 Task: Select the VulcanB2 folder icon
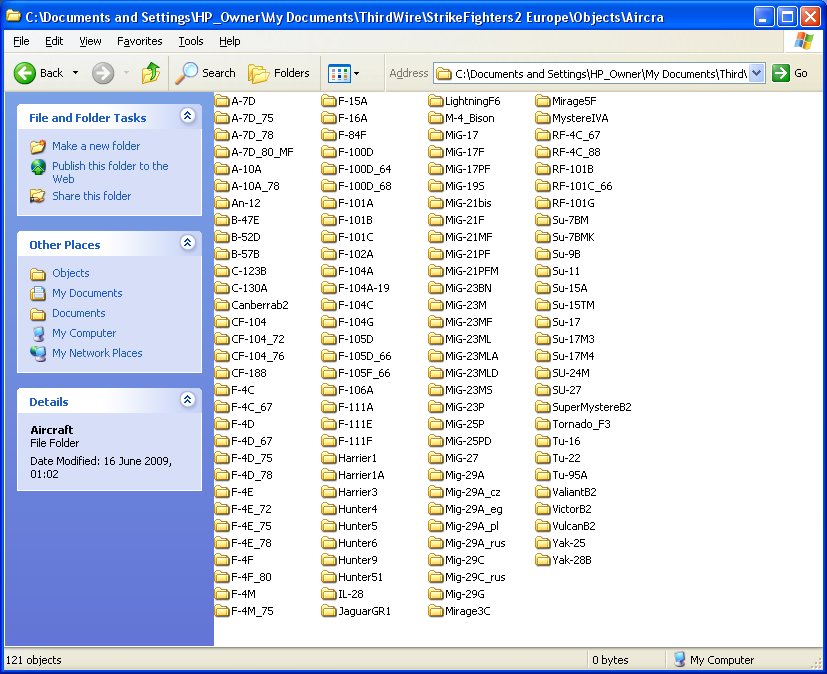click(543, 526)
